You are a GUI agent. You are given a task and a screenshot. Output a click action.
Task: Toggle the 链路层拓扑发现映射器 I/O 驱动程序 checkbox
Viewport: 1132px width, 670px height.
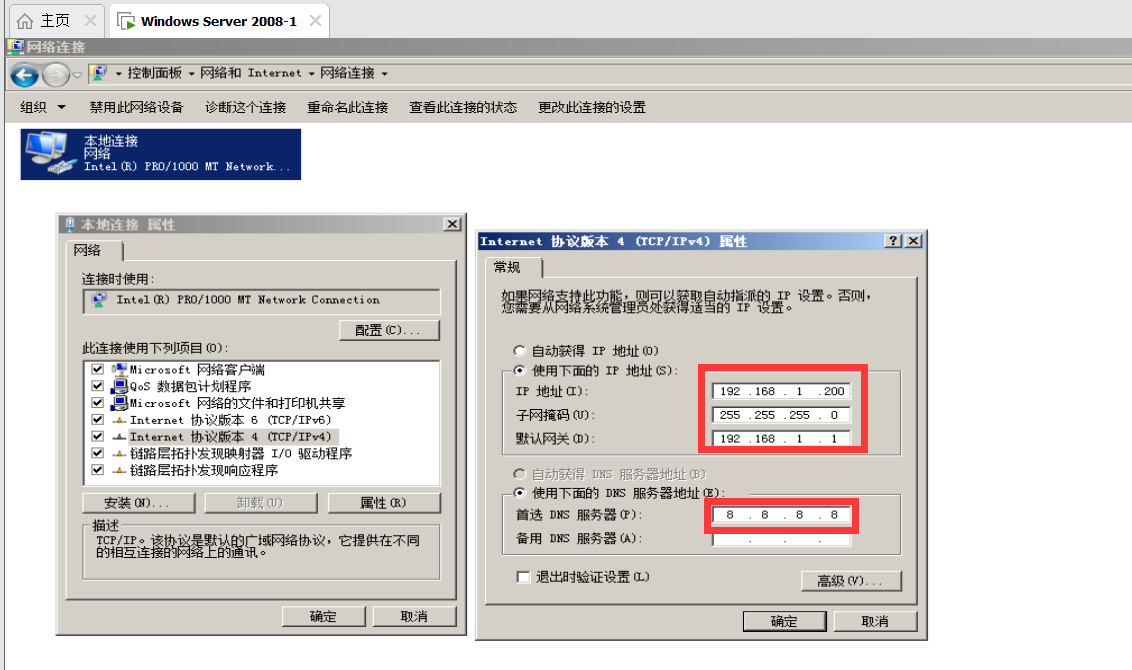pos(97,453)
